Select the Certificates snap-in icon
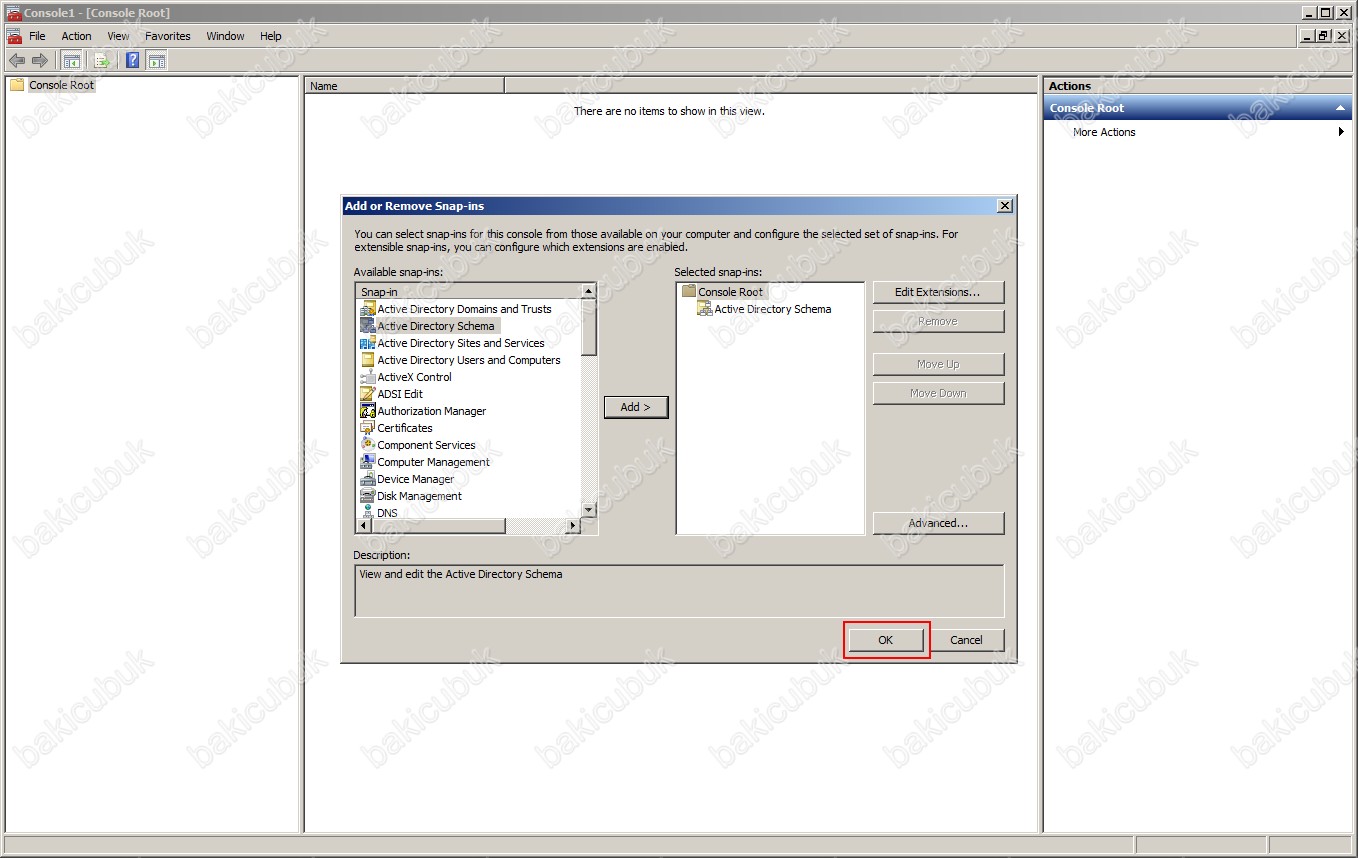The width and height of the screenshot is (1358, 858). [x=368, y=428]
